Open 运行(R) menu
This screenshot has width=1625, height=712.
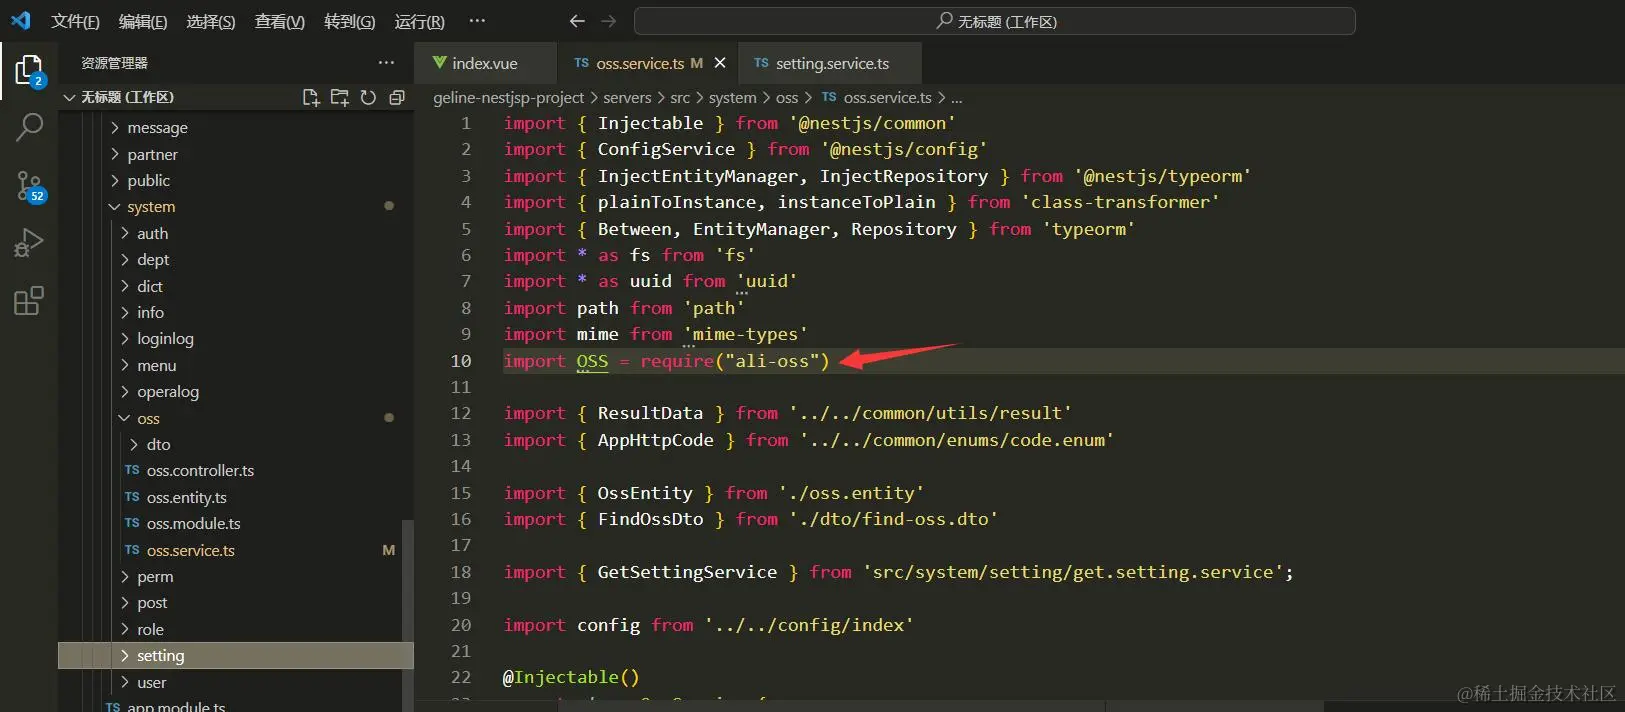pos(420,21)
